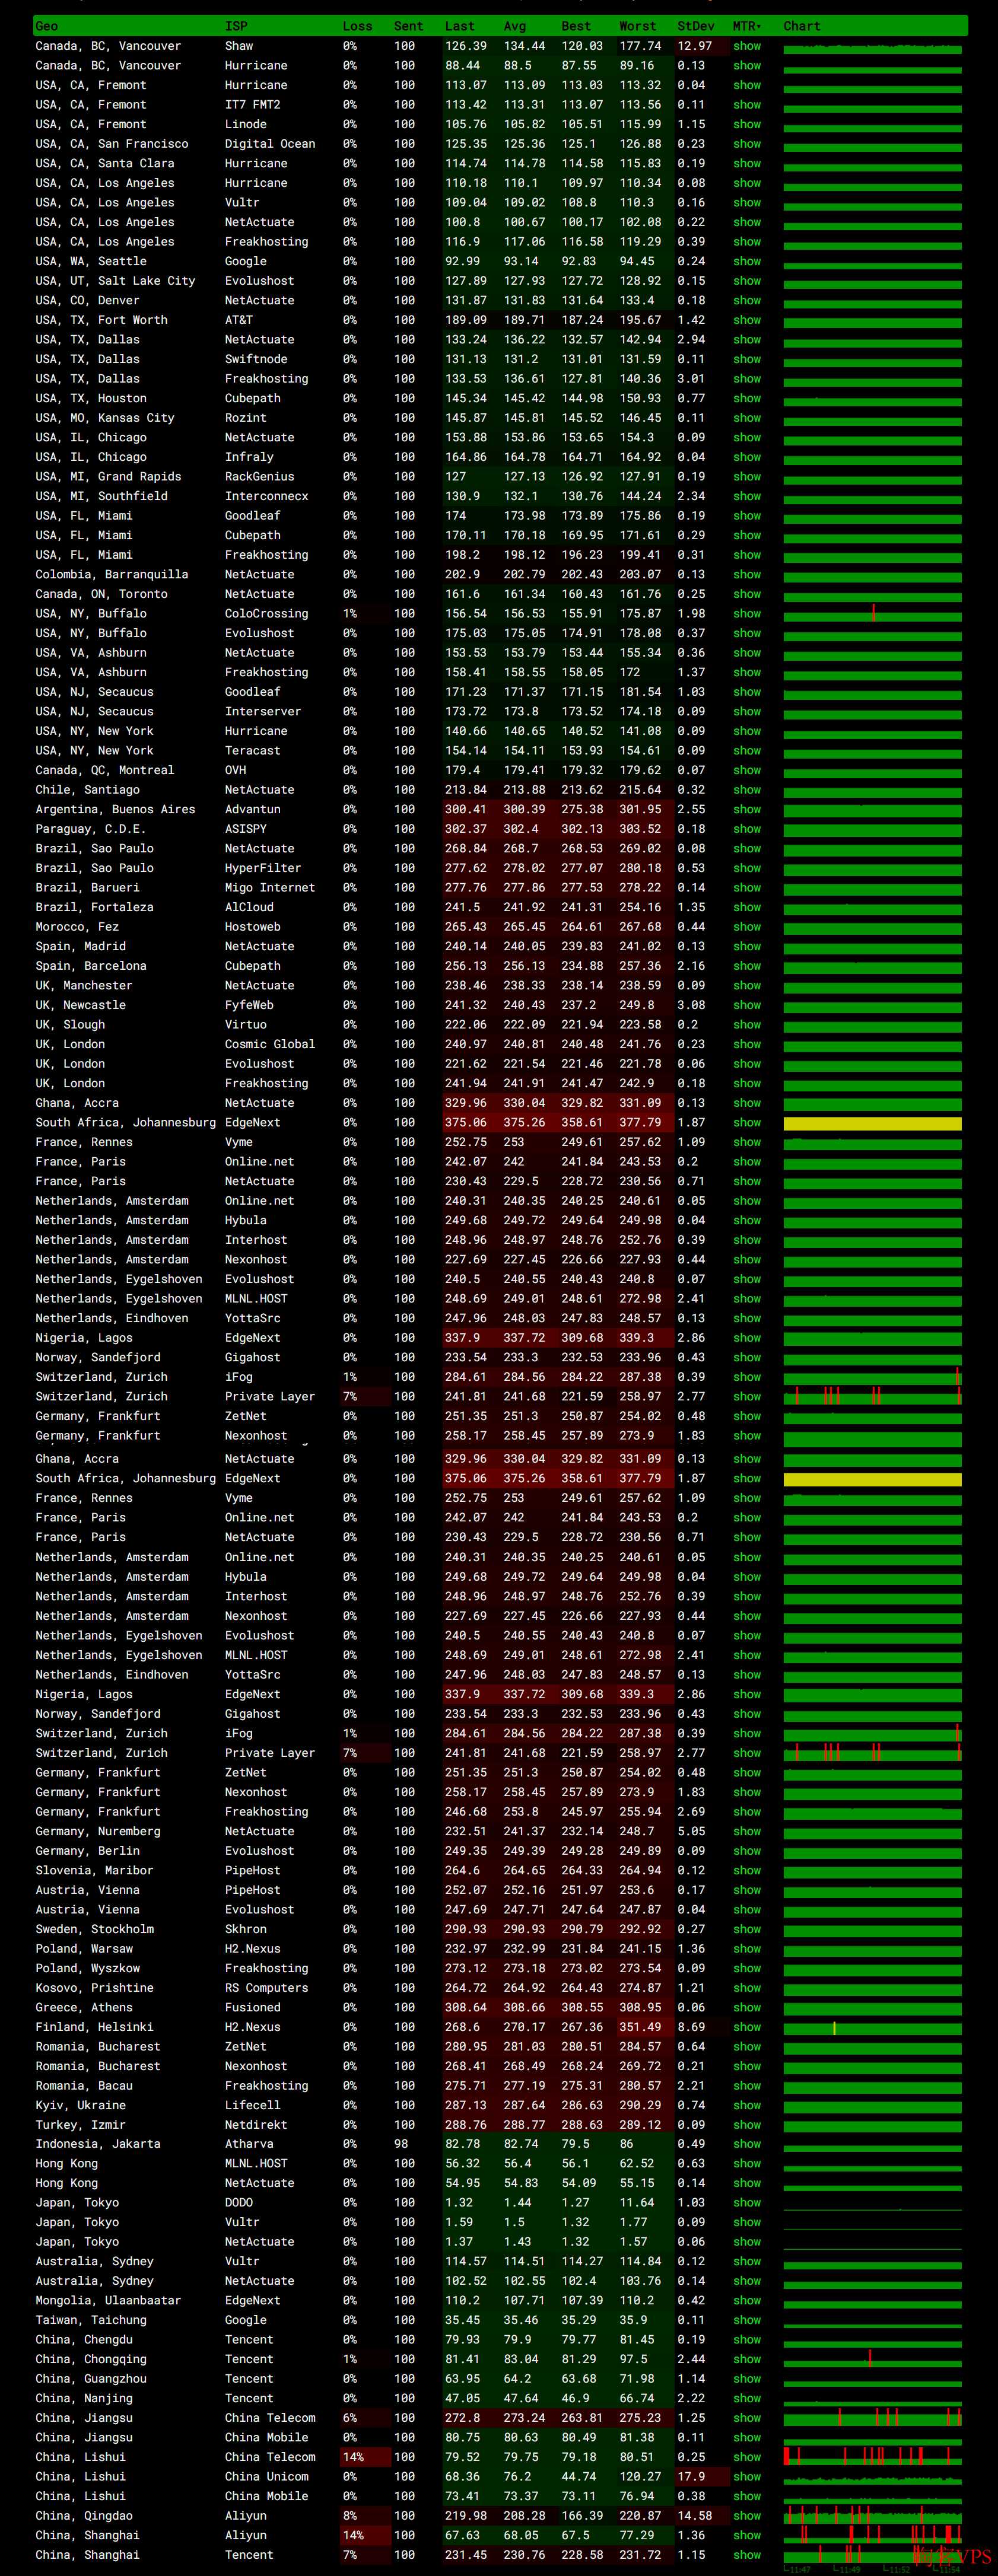Show MTR for Turkey, Izmir row

point(747,2125)
